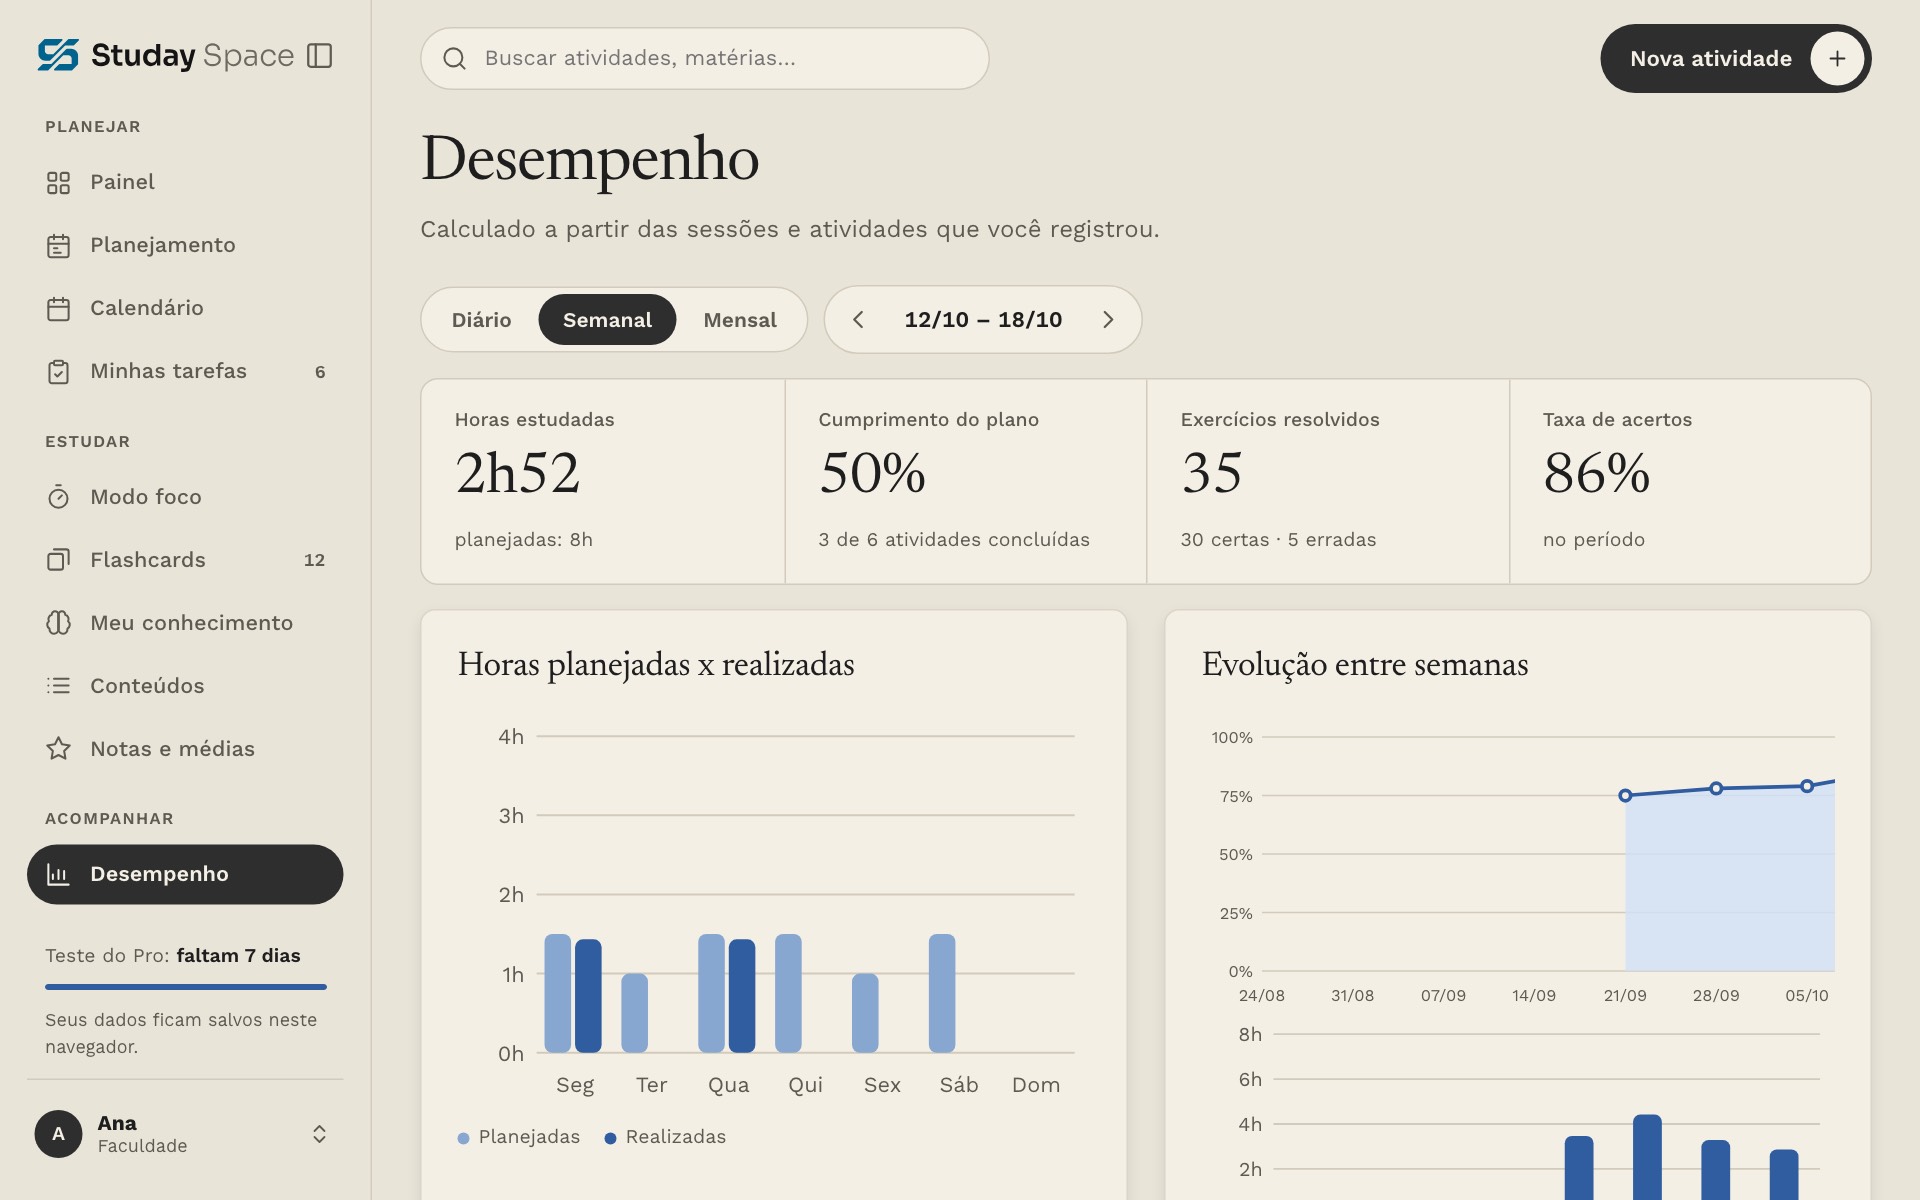Click the Sáb planned hours bar

942,993
